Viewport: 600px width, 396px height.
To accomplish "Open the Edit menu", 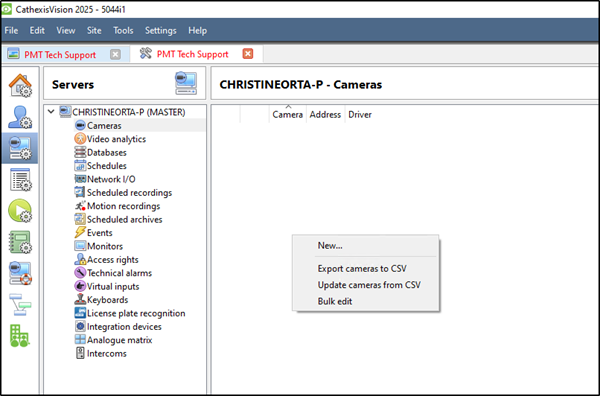I will [37, 30].
